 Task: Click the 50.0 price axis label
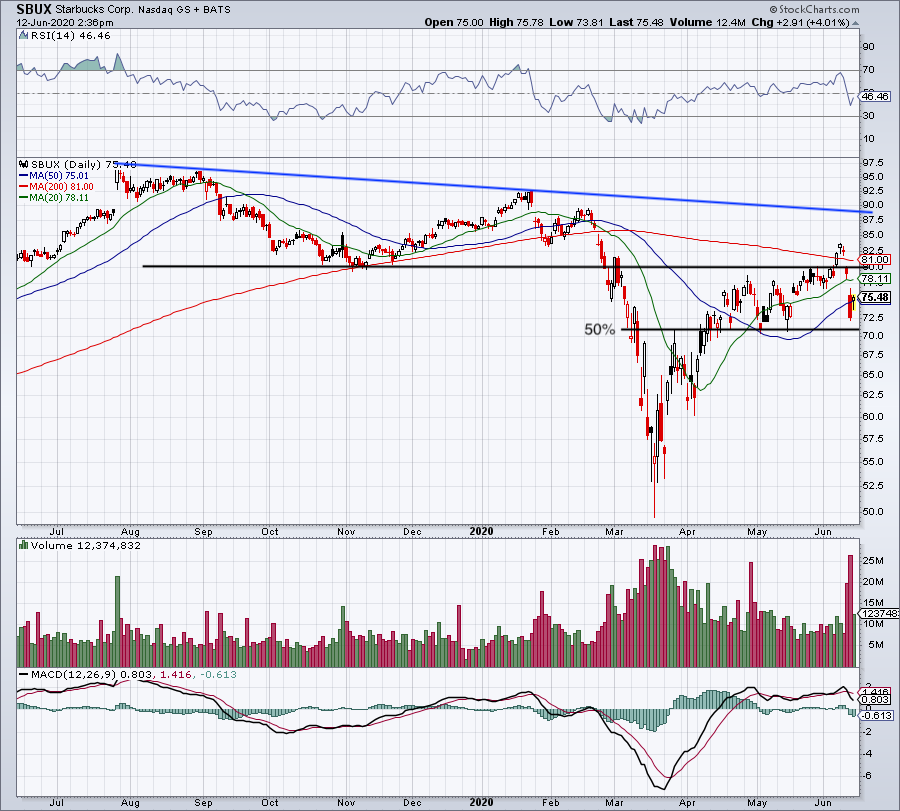point(872,511)
